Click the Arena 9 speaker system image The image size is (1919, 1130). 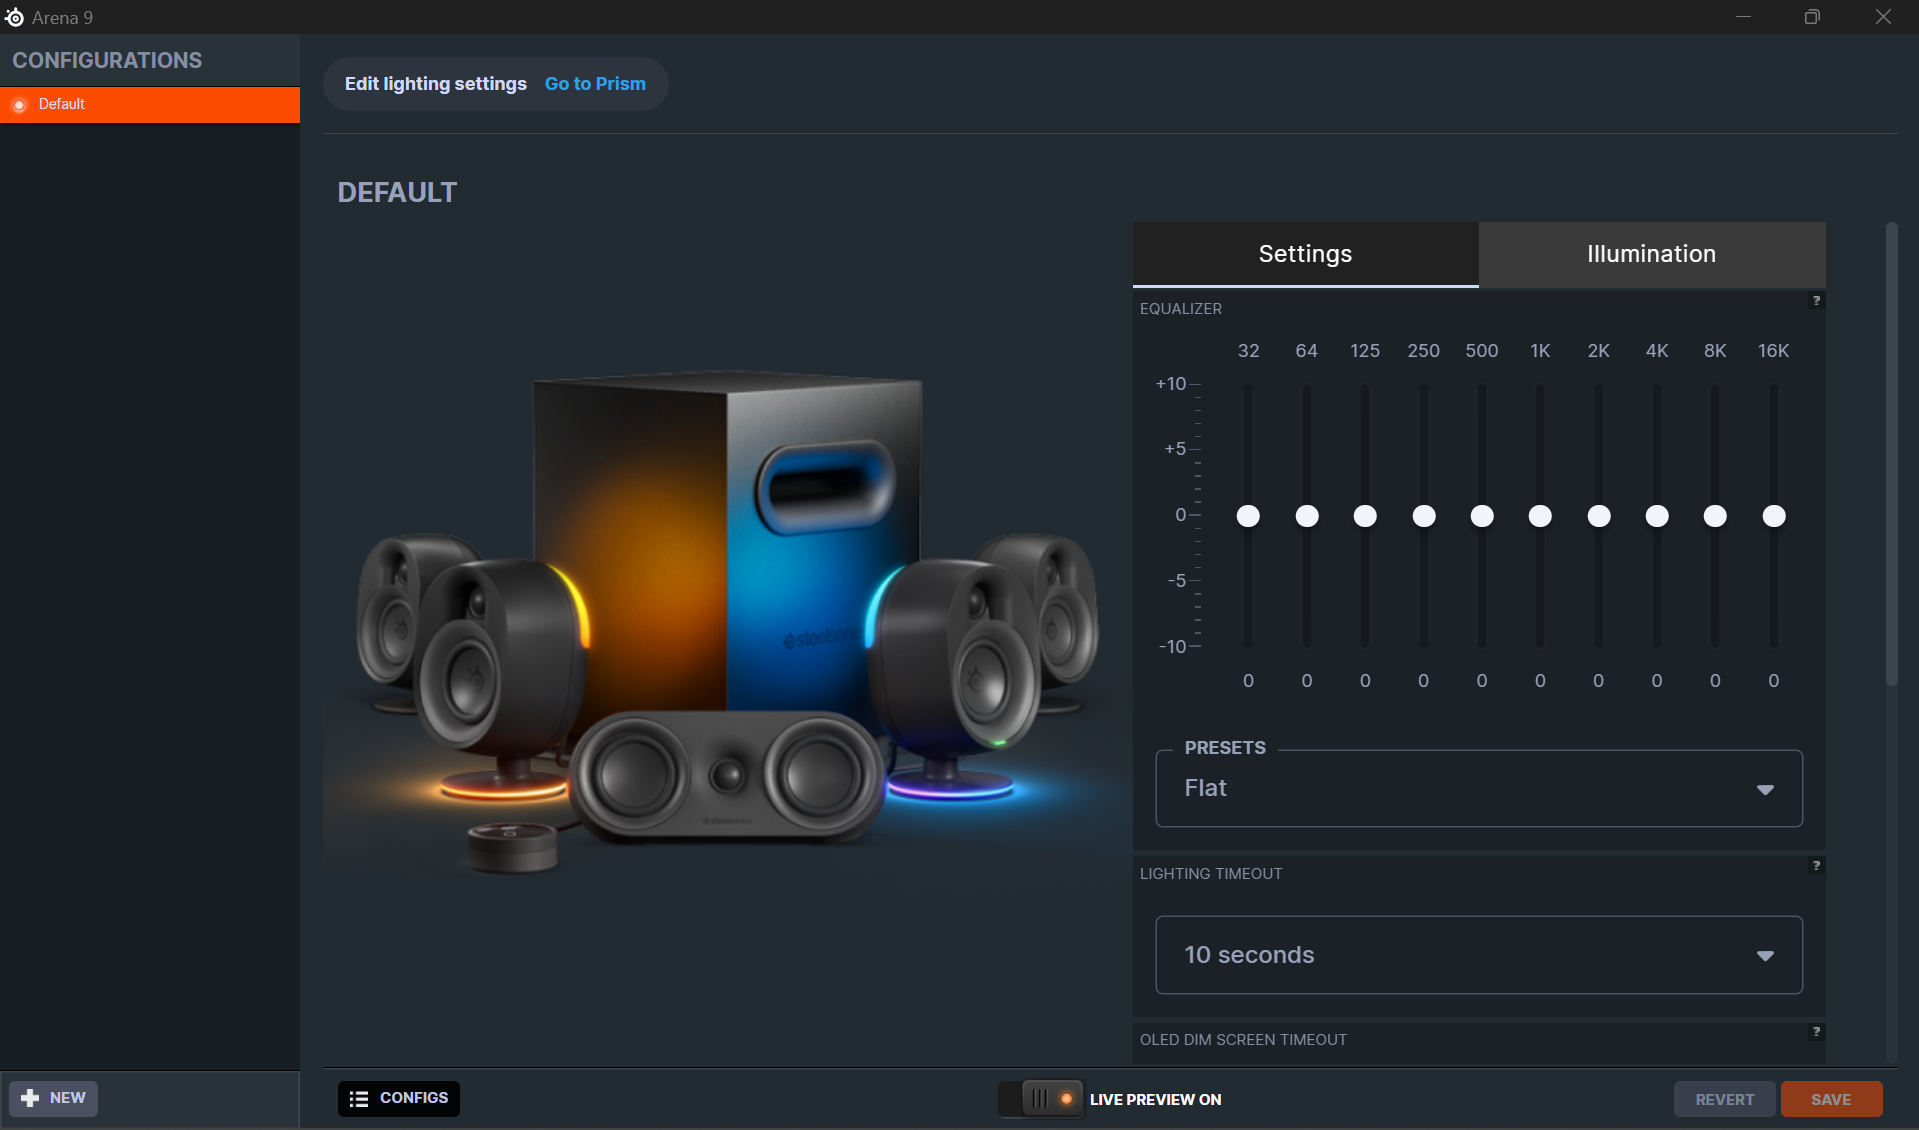pos(727,620)
